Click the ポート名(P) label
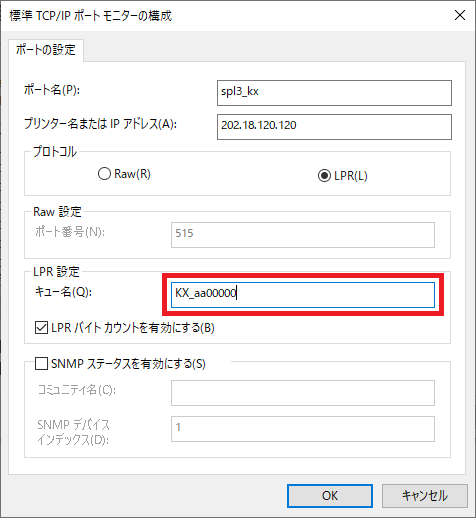The width and height of the screenshot is (476, 518). coord(52,90)
